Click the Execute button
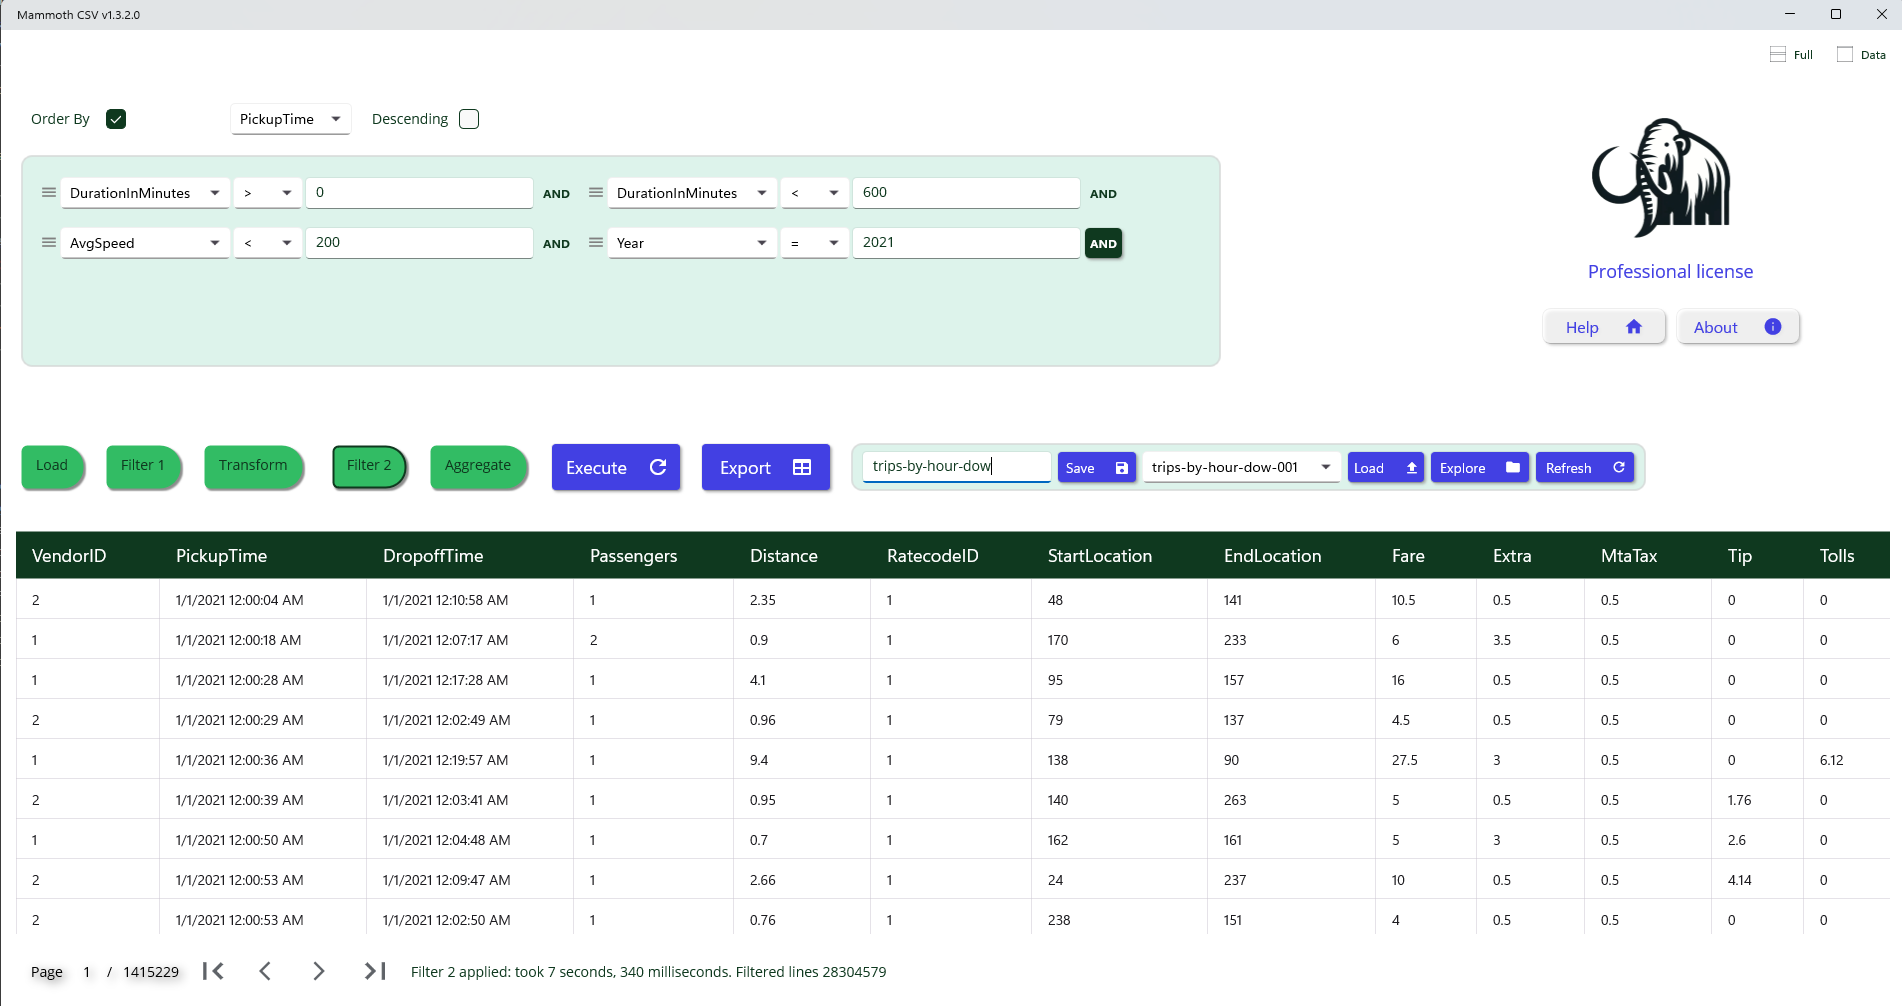1902x1006 pixels. (x=615, y=467)
